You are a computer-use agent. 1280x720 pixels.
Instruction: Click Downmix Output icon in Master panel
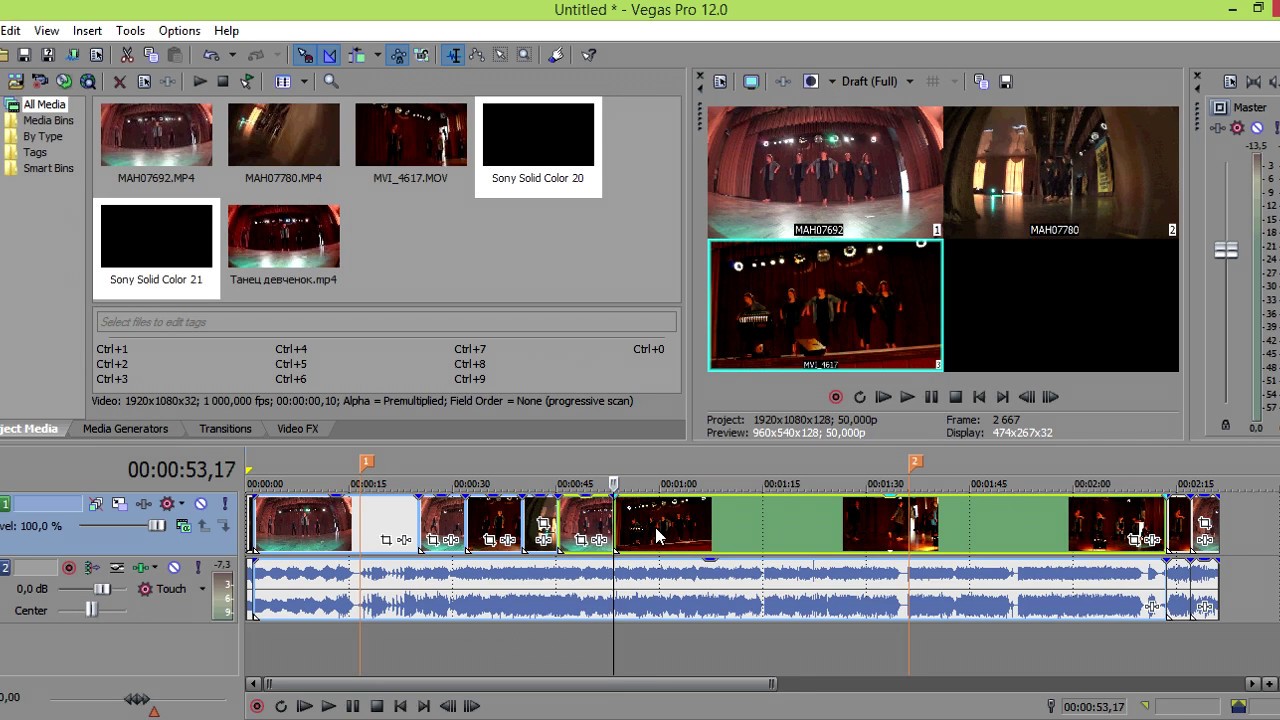[1253, 82]
